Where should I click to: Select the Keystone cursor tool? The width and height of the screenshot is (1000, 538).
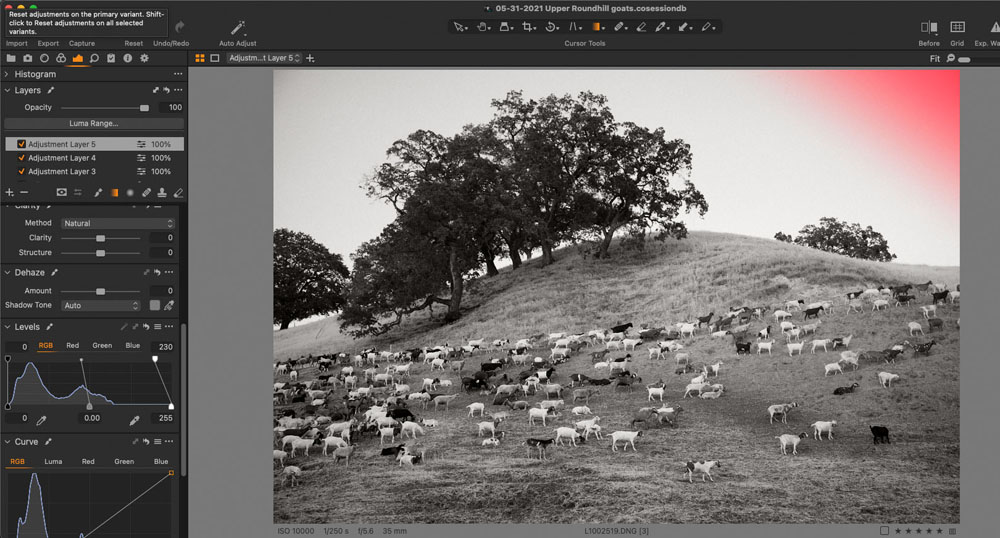574,27
